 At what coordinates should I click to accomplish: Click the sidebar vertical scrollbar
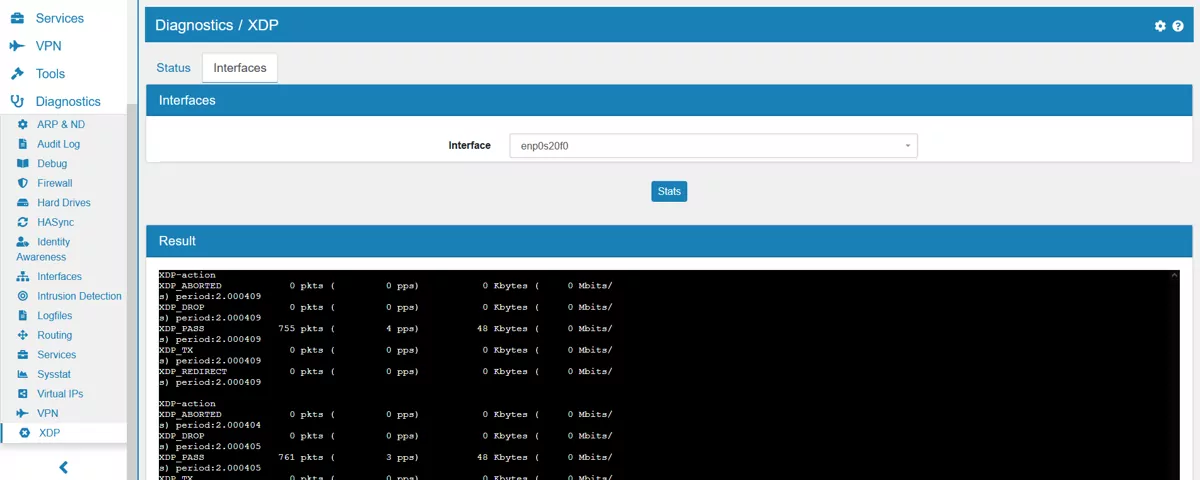point(131,290)
